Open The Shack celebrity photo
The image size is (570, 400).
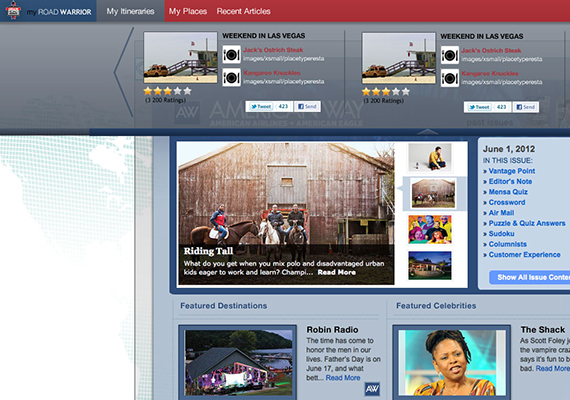point(452,362)
